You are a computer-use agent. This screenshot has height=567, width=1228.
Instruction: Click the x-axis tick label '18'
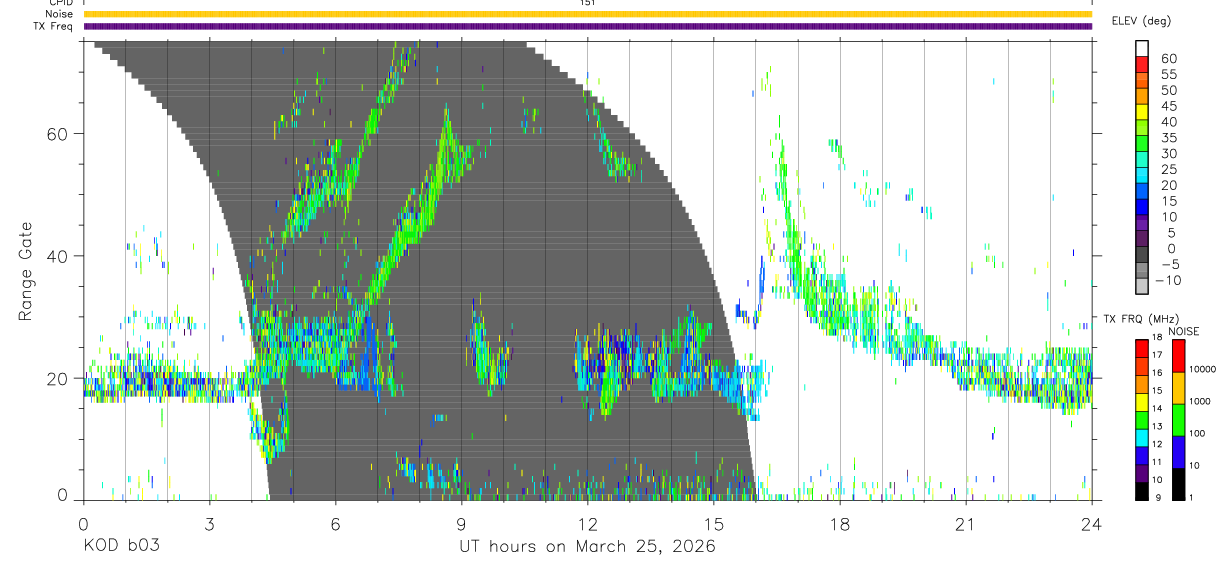coord(840,523)
